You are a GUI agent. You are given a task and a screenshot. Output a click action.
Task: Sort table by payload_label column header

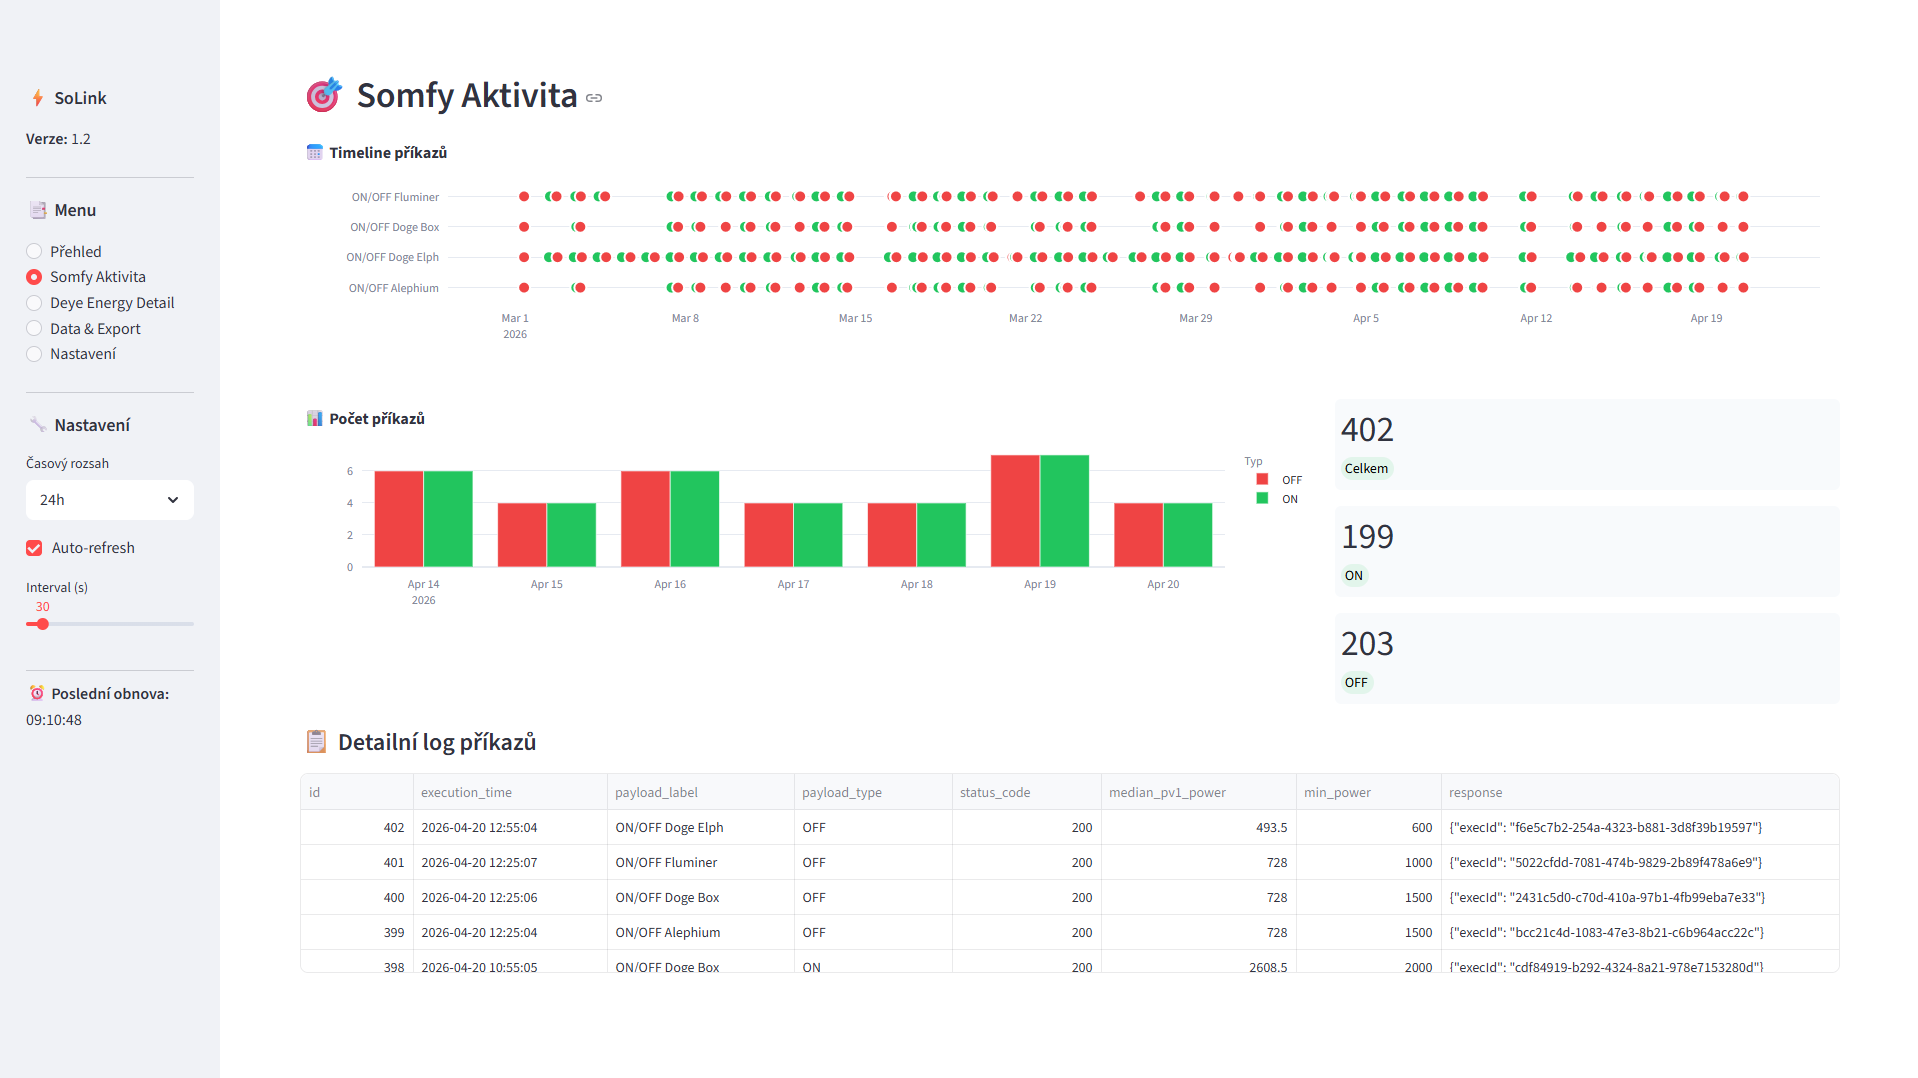click(x=656, y=793)
